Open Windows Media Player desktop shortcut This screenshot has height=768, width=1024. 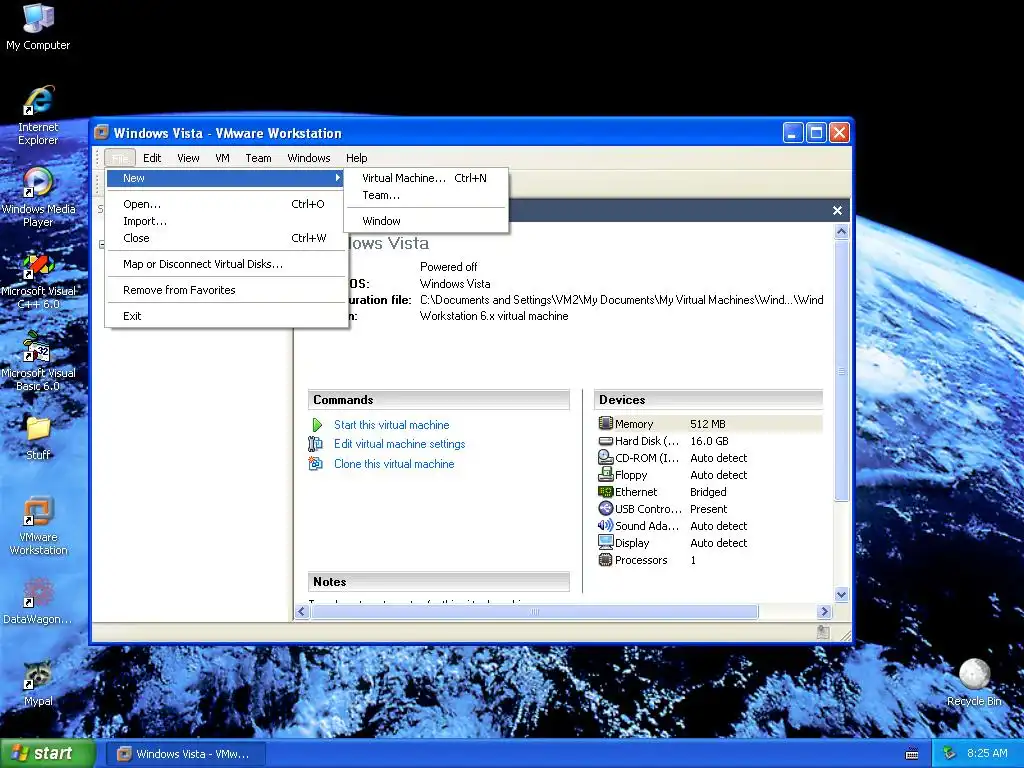click(x=38, y=197)
